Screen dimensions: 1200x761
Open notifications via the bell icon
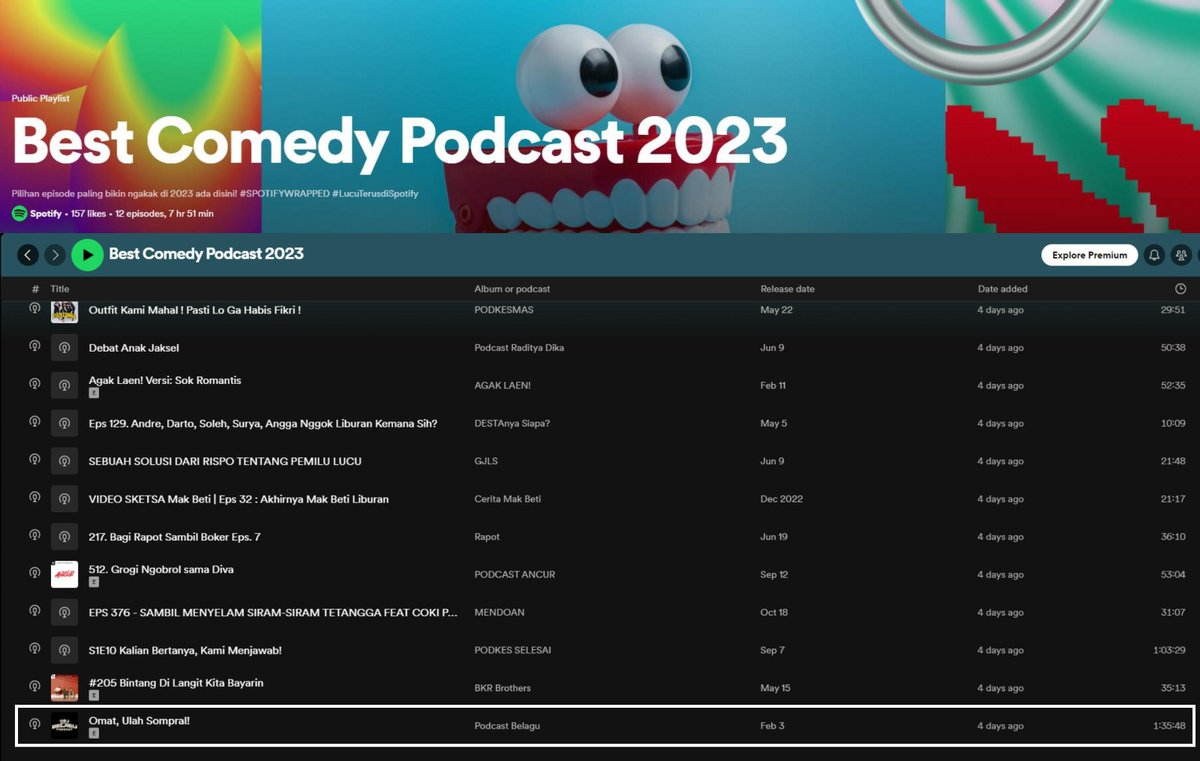tap(1154, 255)
